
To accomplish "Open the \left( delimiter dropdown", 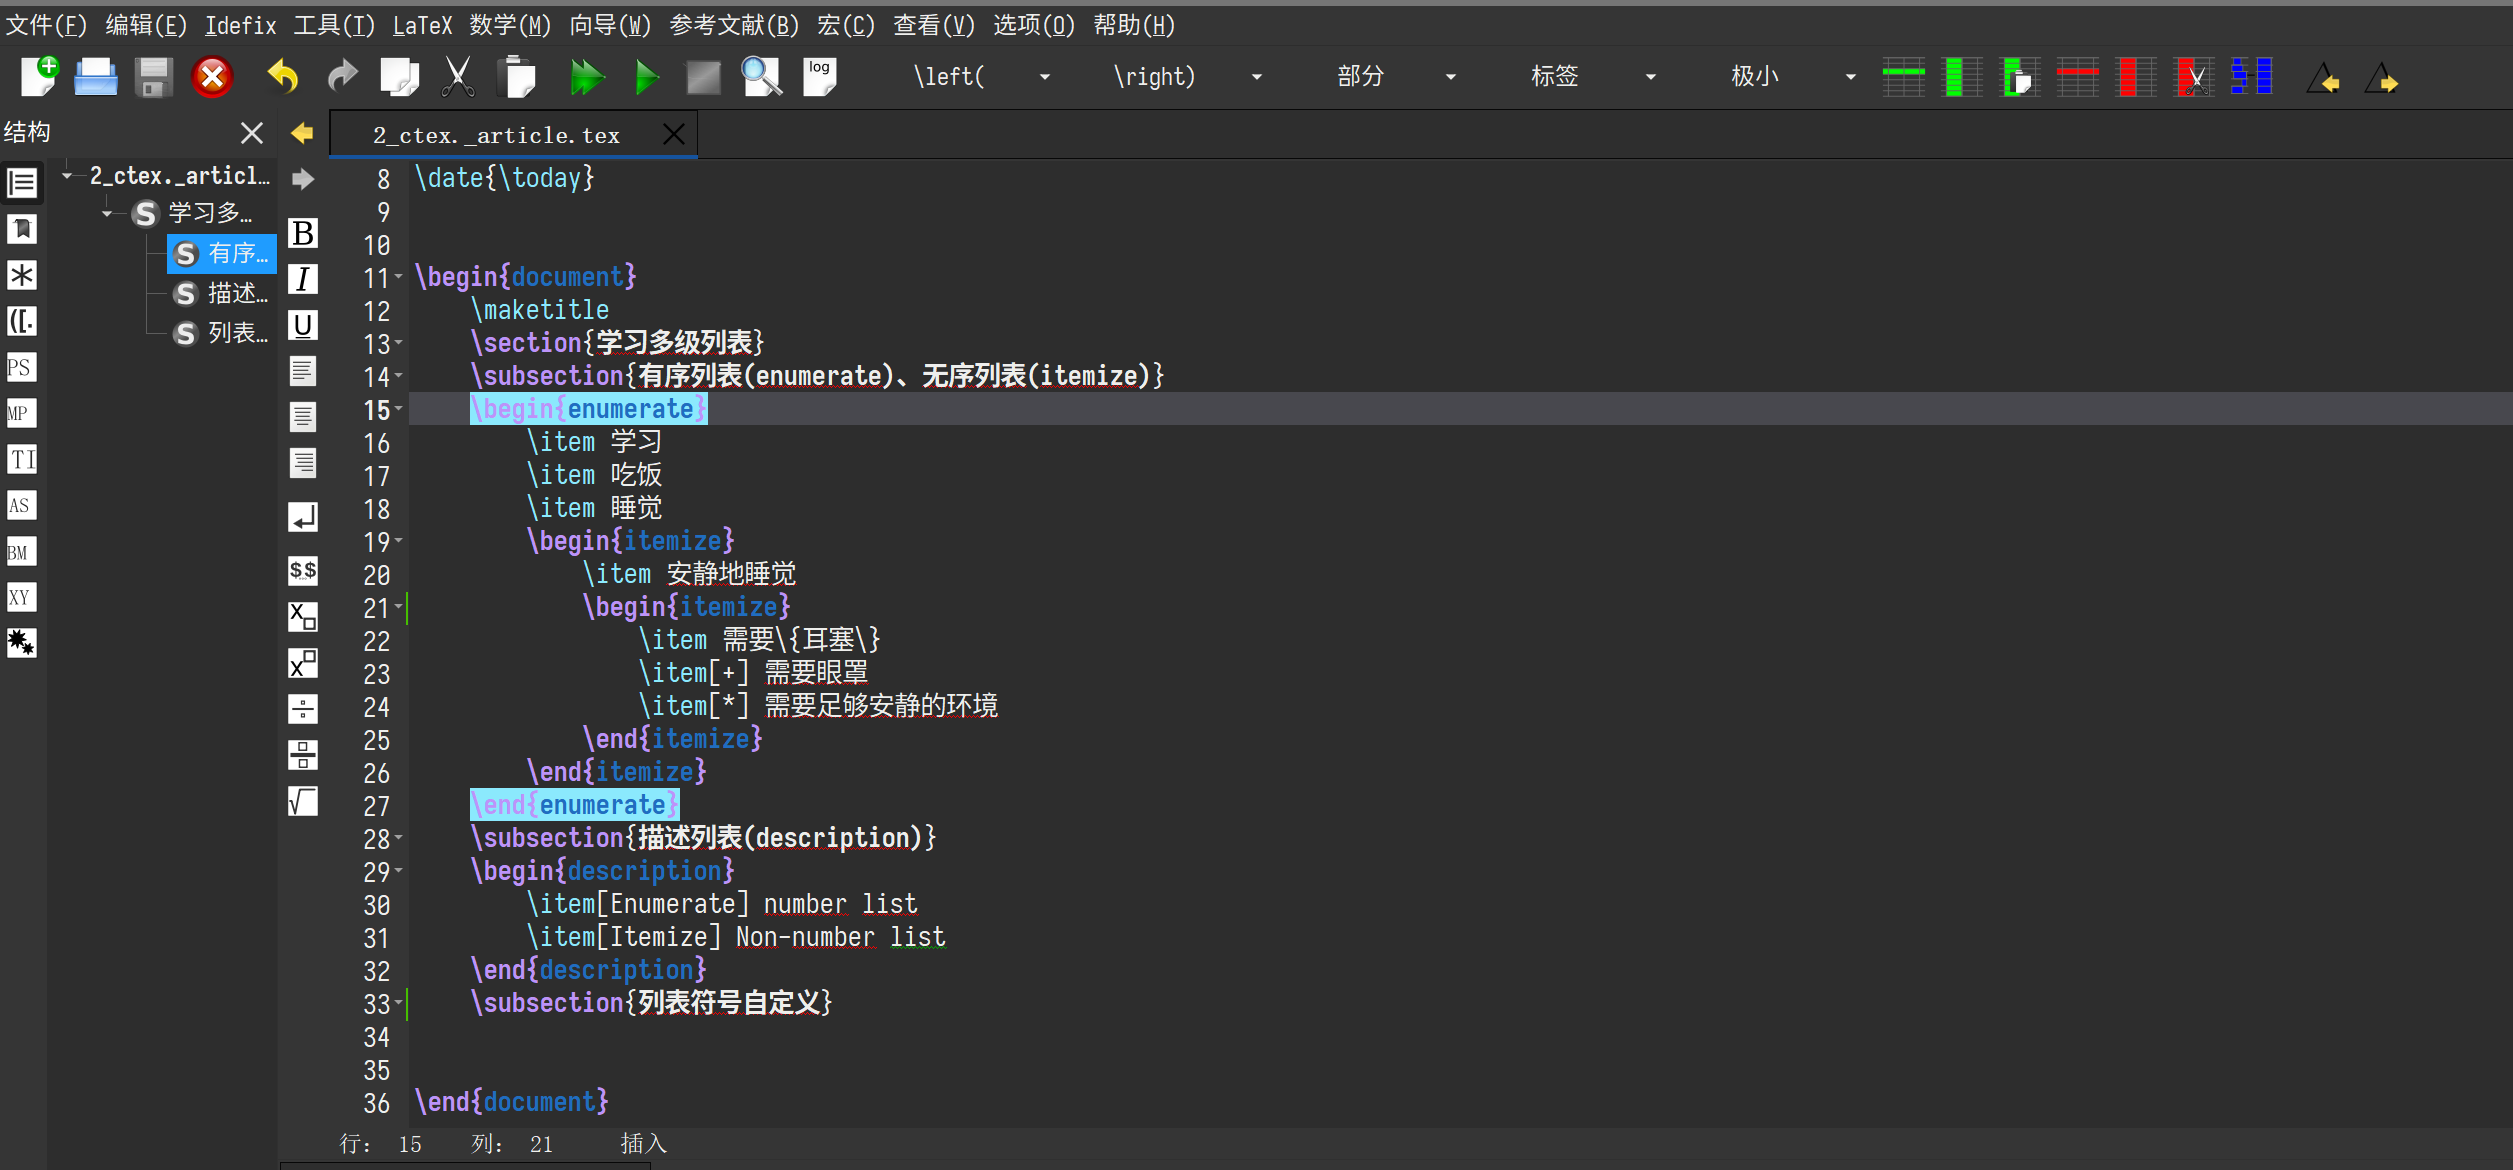I will (1045, 77).
